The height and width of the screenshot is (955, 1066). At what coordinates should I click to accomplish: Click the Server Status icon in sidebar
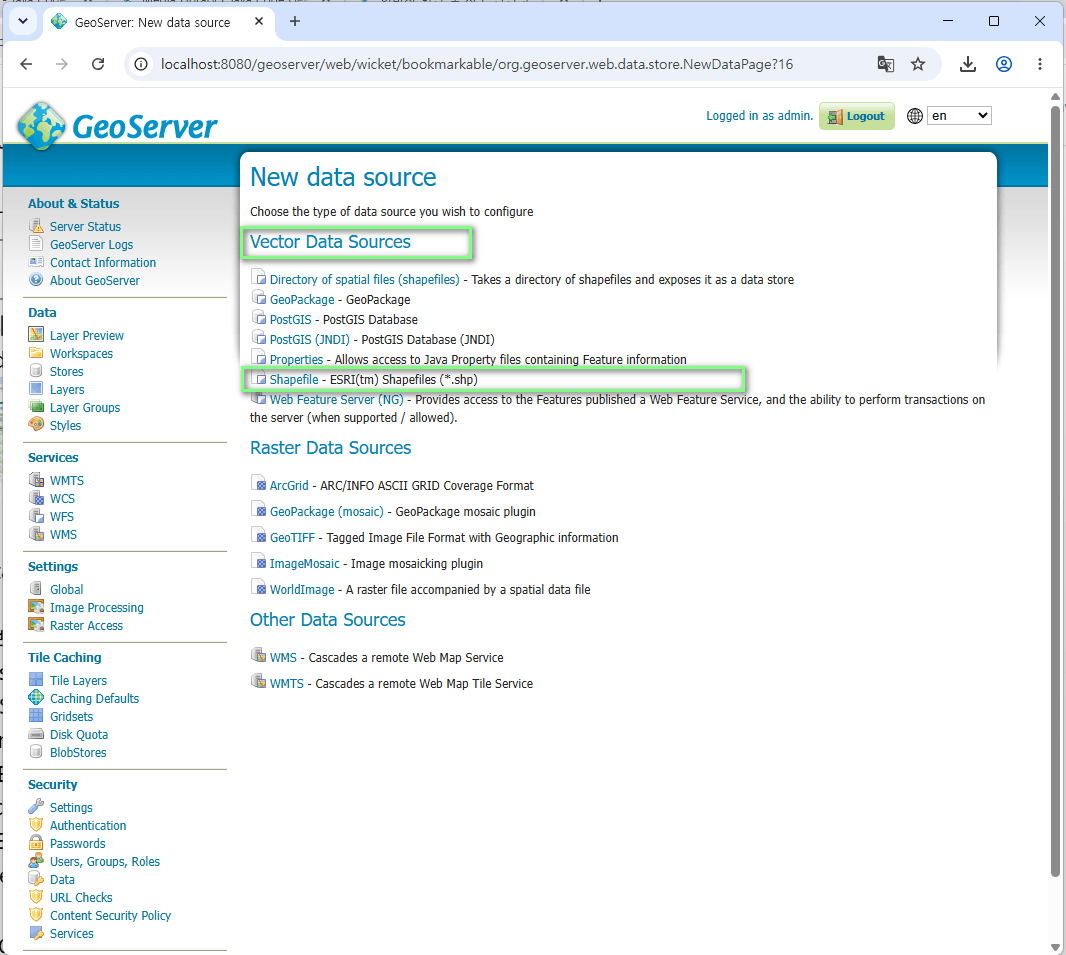click(36, 226)
